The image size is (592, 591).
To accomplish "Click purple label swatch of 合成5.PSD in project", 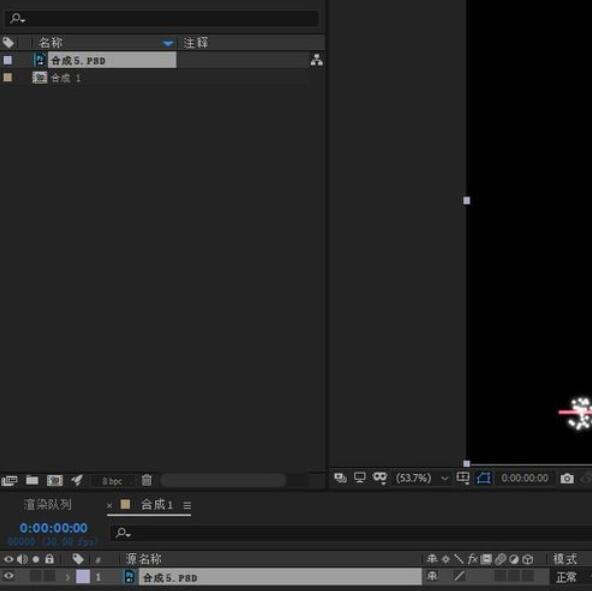I will coord(8,60).
